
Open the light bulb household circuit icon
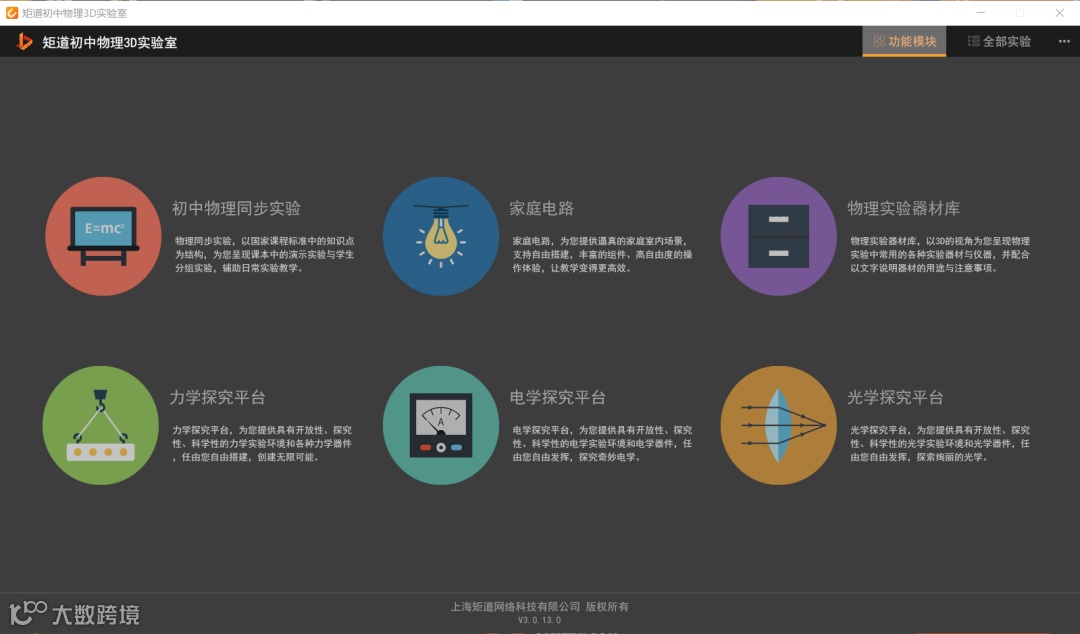click(x=441, y=236)
